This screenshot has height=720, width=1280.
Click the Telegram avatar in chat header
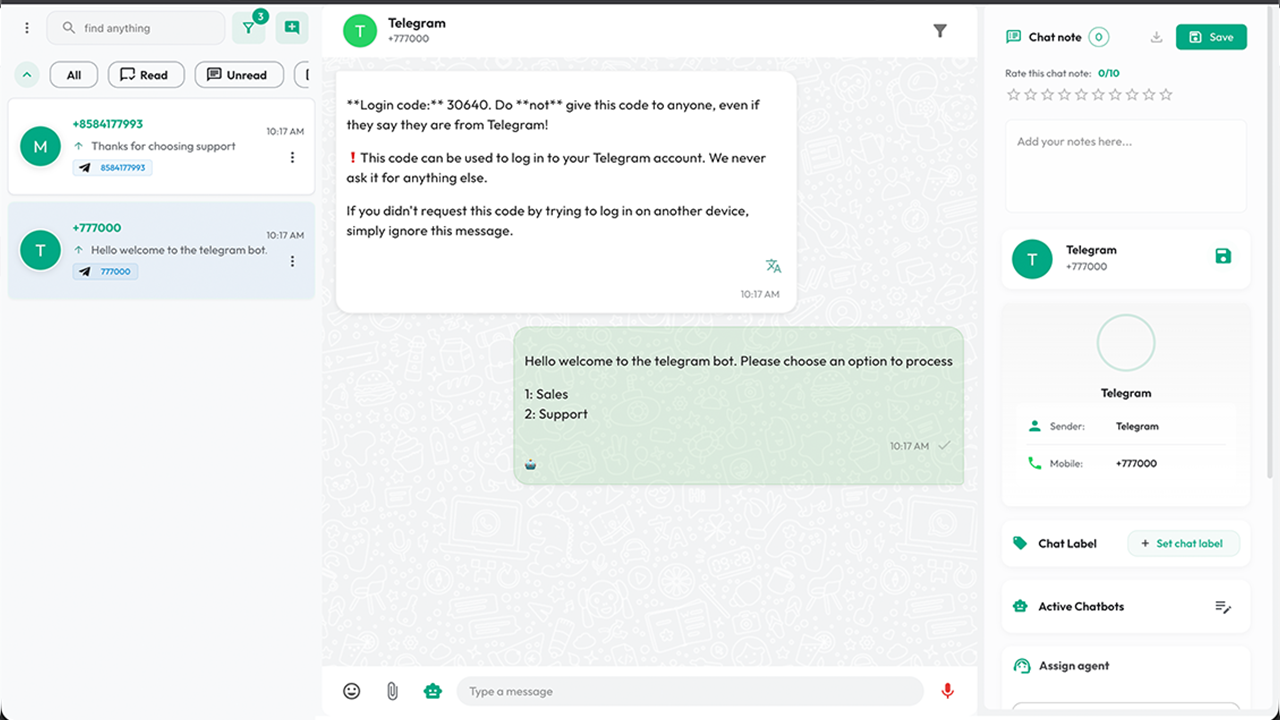360,31
